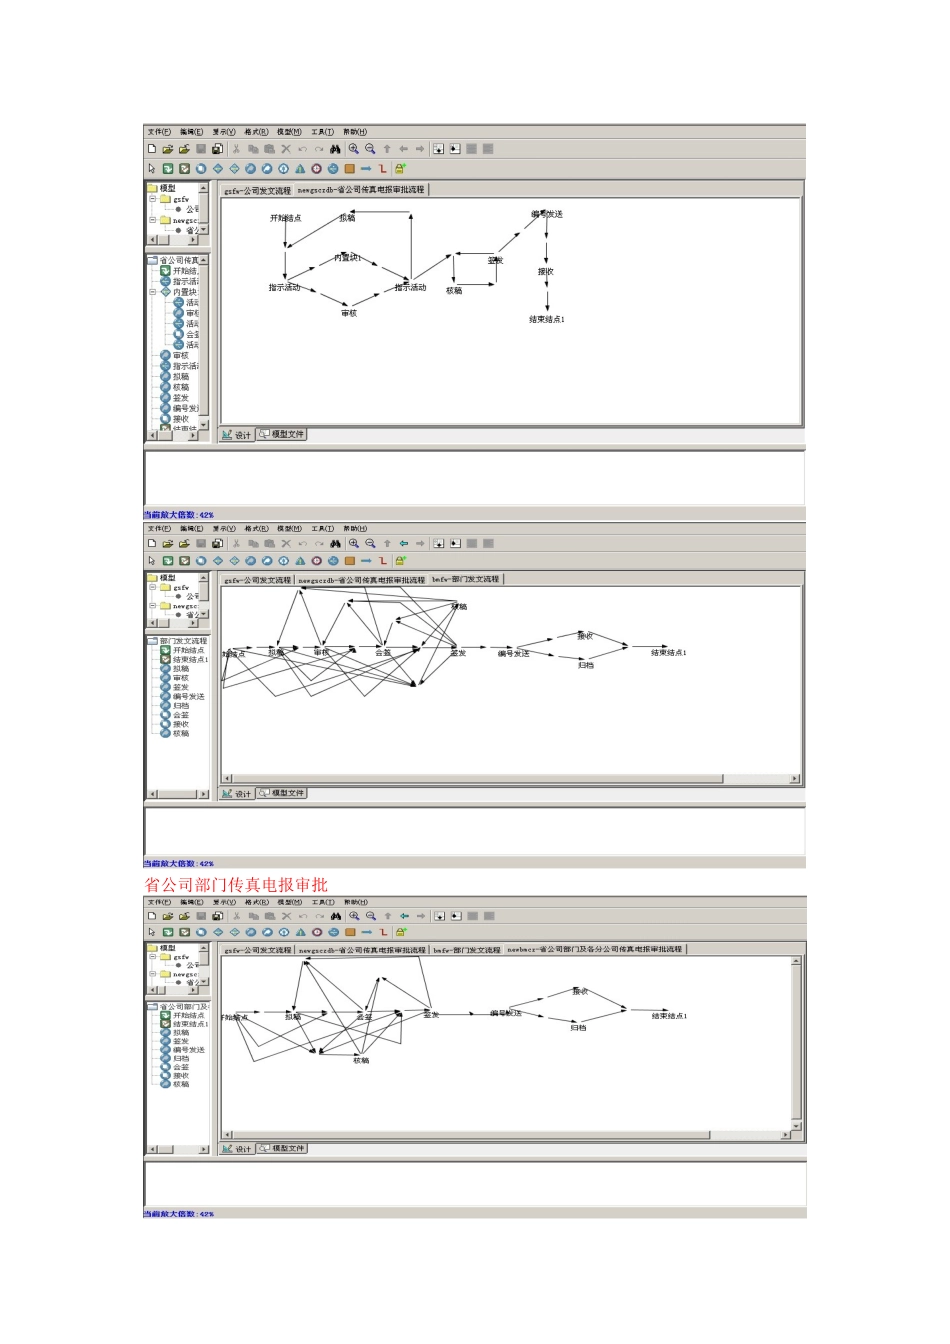Select bmfw-部门发文流程 tab in middle screenshot
Screen dimensions: 950x1344
click(x=466, y=579)
